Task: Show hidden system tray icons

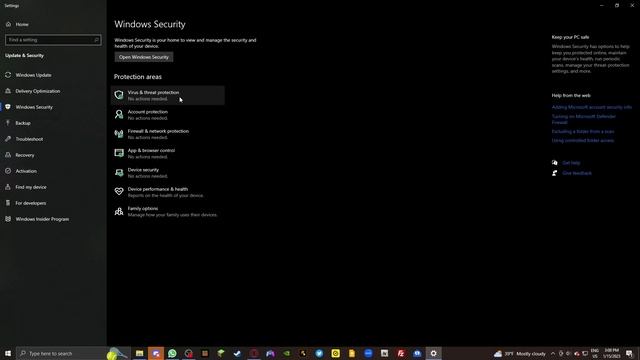Action: point(553,353)
